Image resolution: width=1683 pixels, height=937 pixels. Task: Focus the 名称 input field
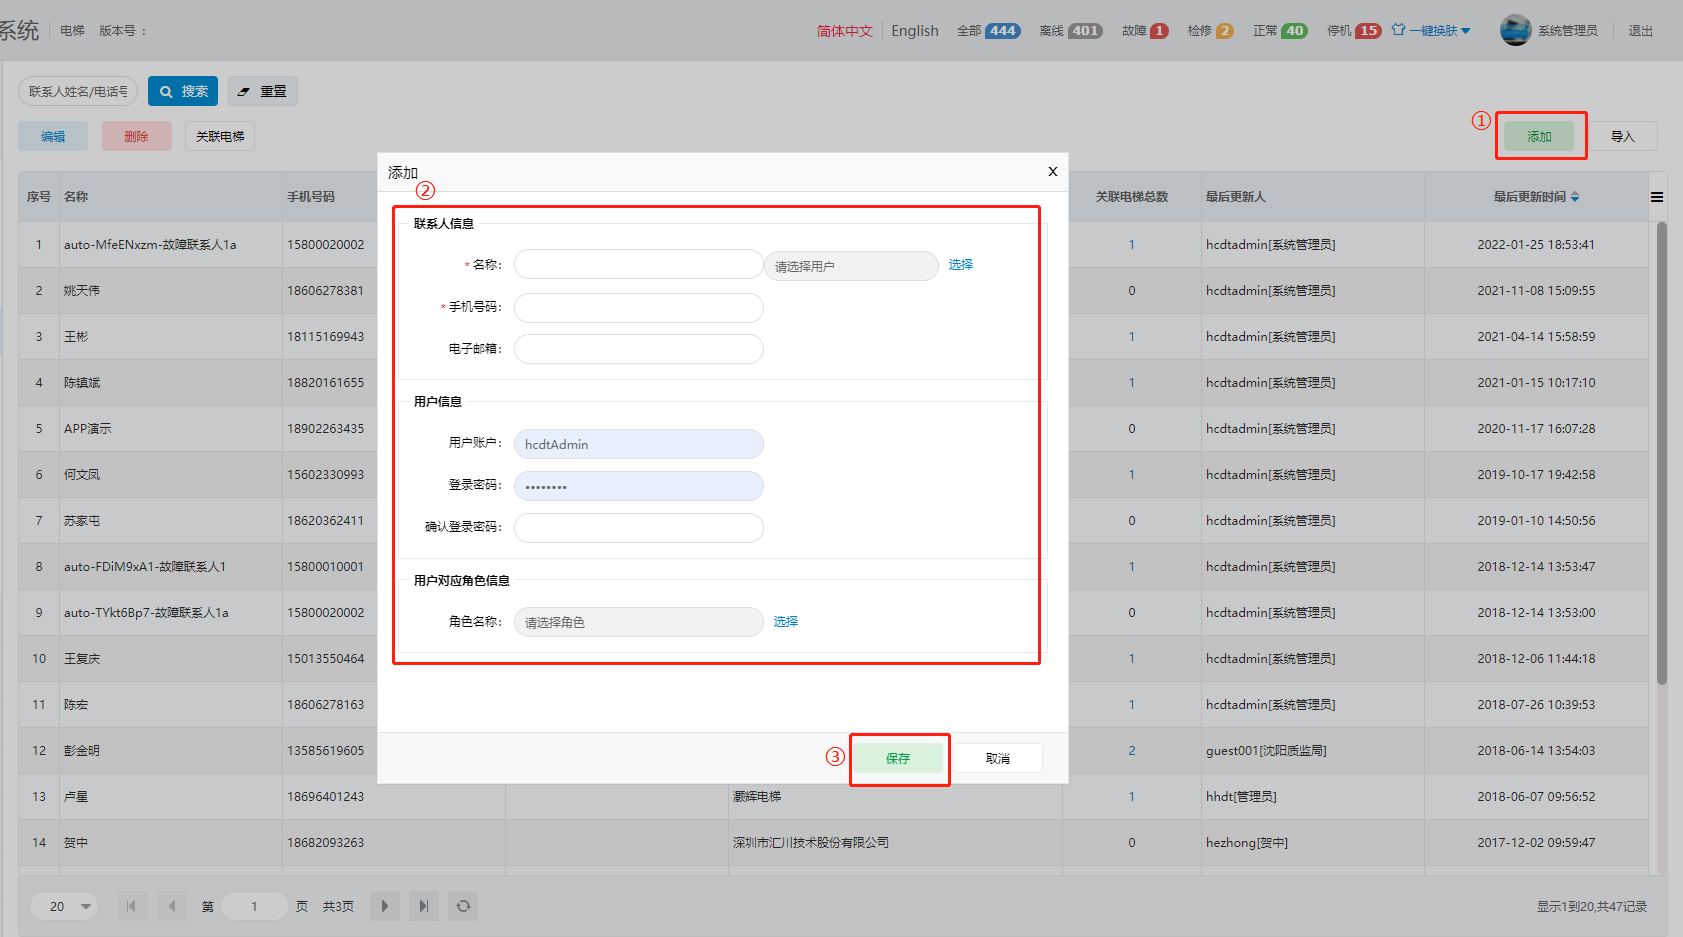639,264
